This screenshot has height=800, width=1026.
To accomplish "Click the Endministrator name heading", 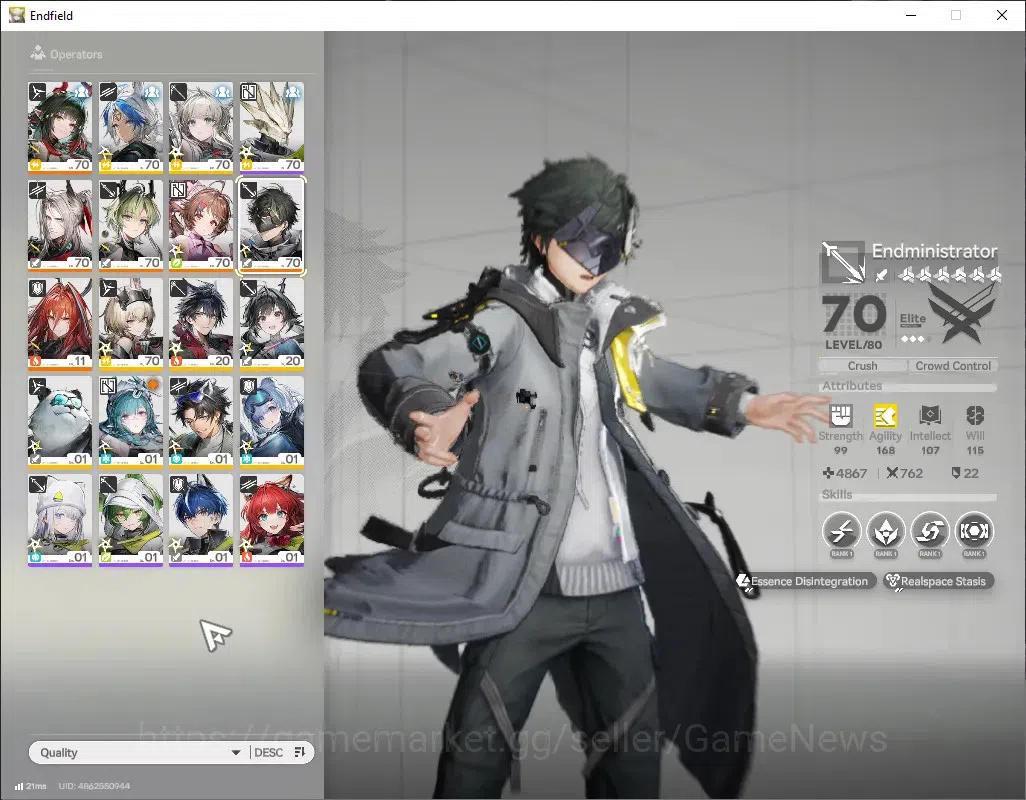I will tap(934, 251).
